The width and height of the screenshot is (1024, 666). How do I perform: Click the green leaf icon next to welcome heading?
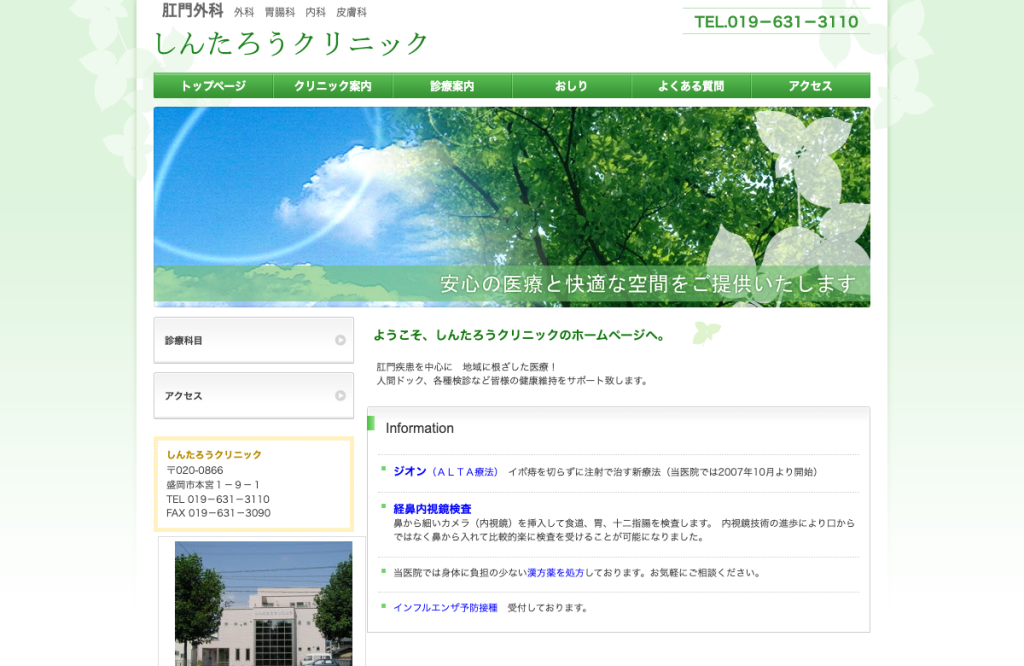(707, 332)
